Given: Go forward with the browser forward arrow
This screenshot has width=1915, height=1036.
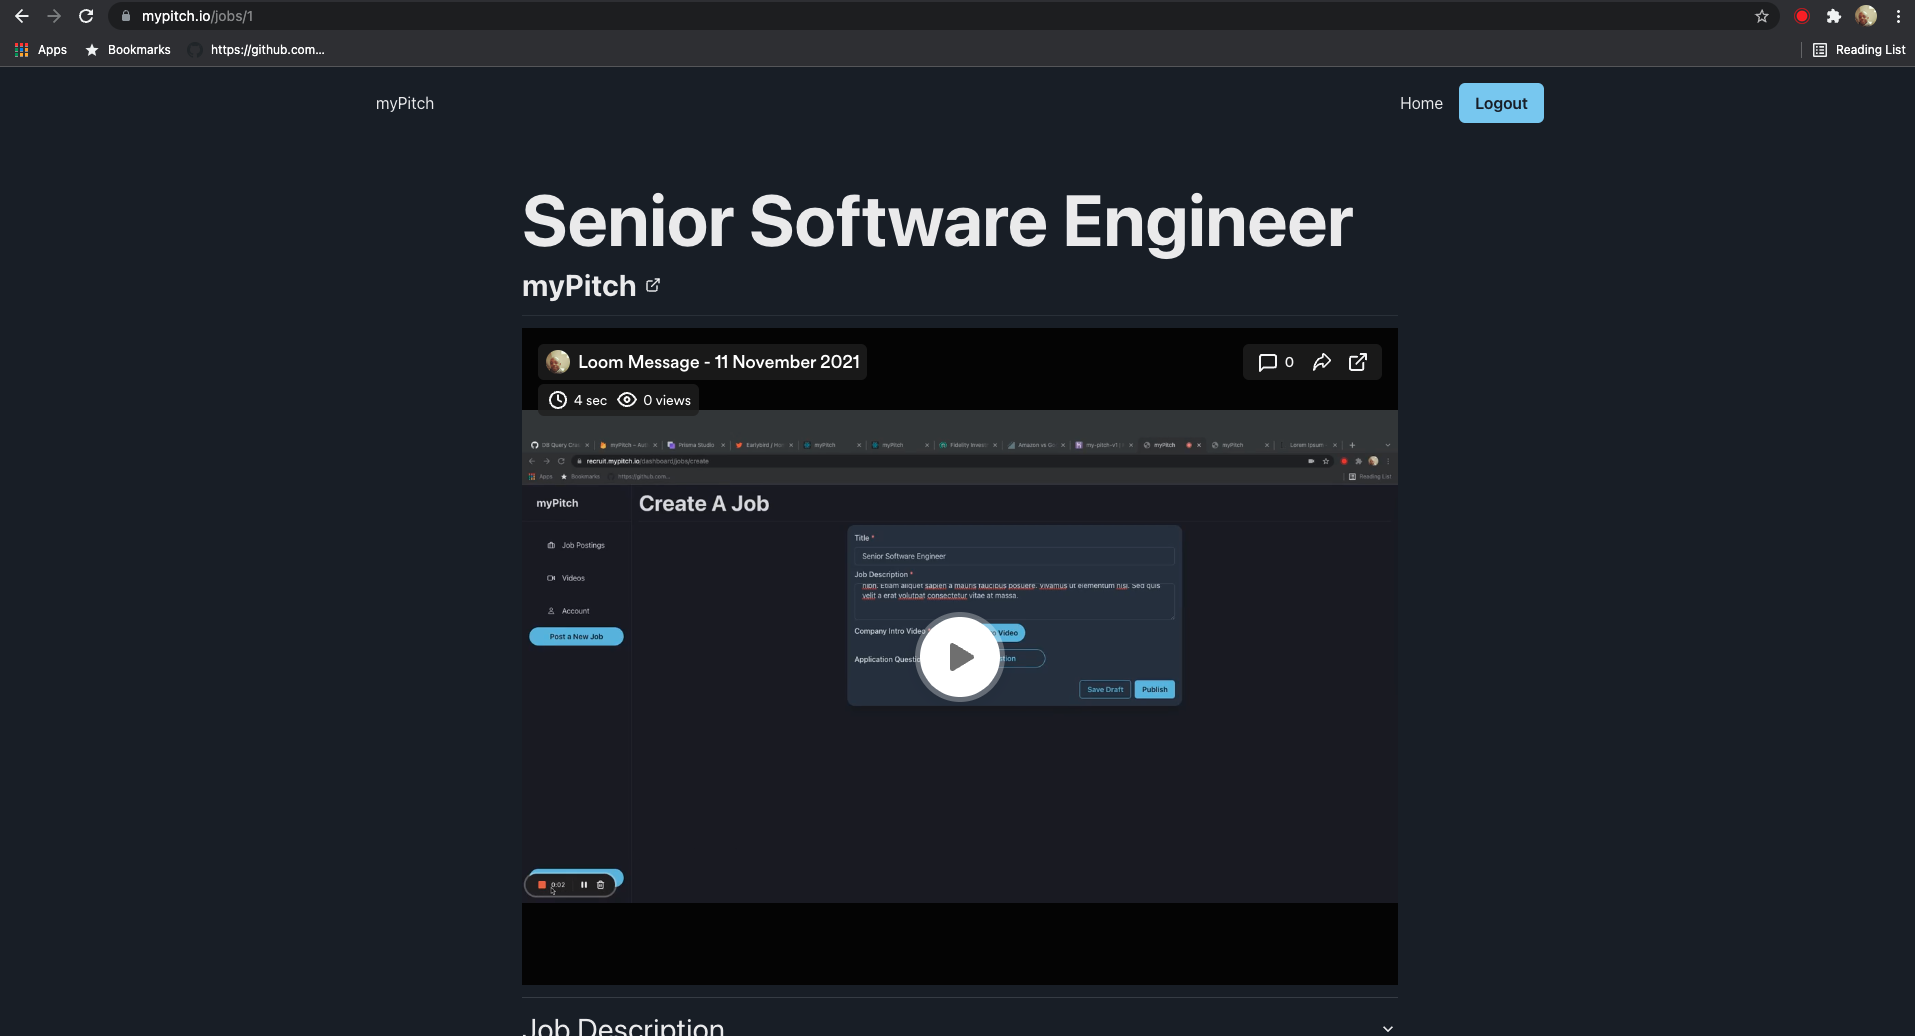Looking at the screenshot, I should click(x=54, y=16).
